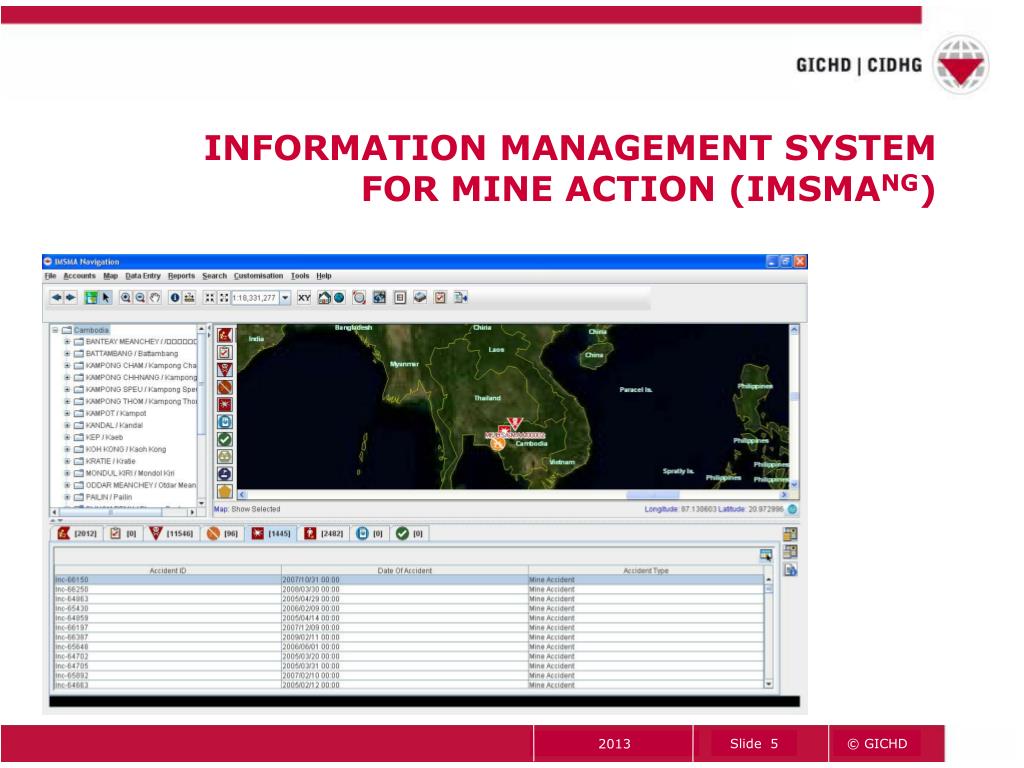Collapse the Cambodia tree node

pyautogui.click(x=56, y=330)
